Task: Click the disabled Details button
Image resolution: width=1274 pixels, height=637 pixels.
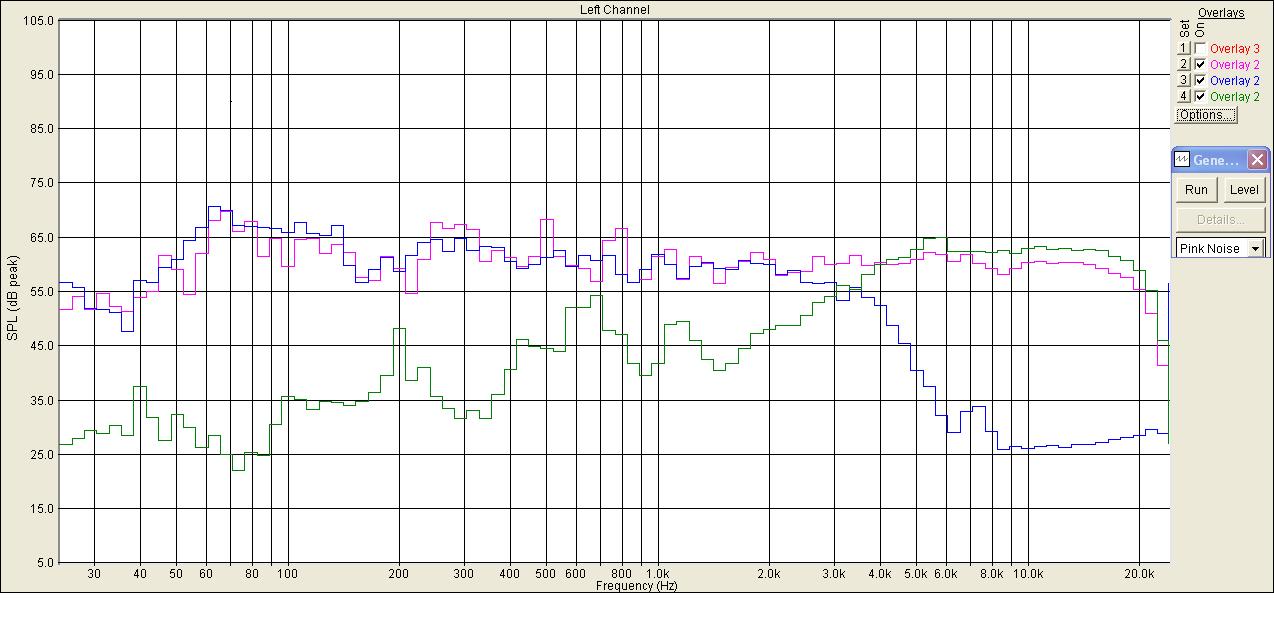Action: click(1220, 219)
